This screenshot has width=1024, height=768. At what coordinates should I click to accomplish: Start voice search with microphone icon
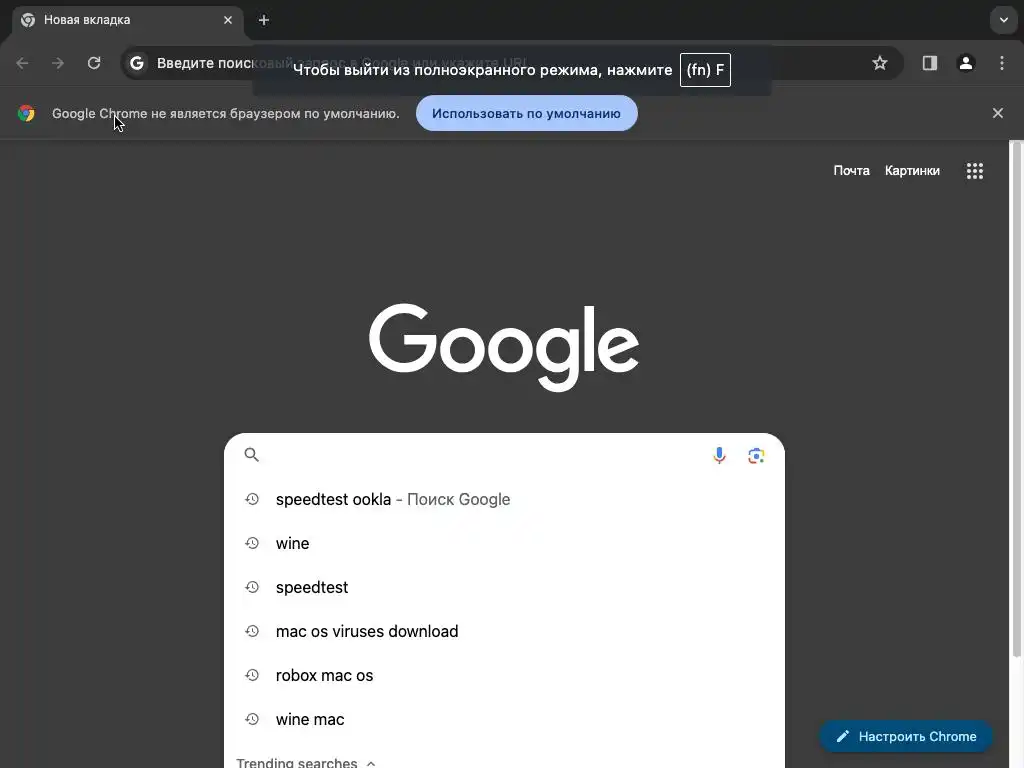point(719,455)
